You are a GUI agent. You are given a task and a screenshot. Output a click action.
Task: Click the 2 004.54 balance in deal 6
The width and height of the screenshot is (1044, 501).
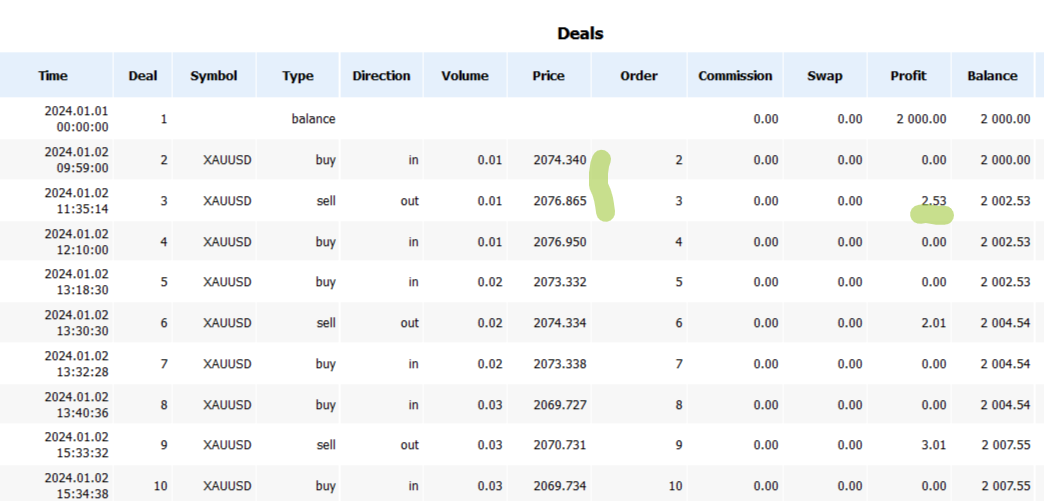[x=1005, y=323]
